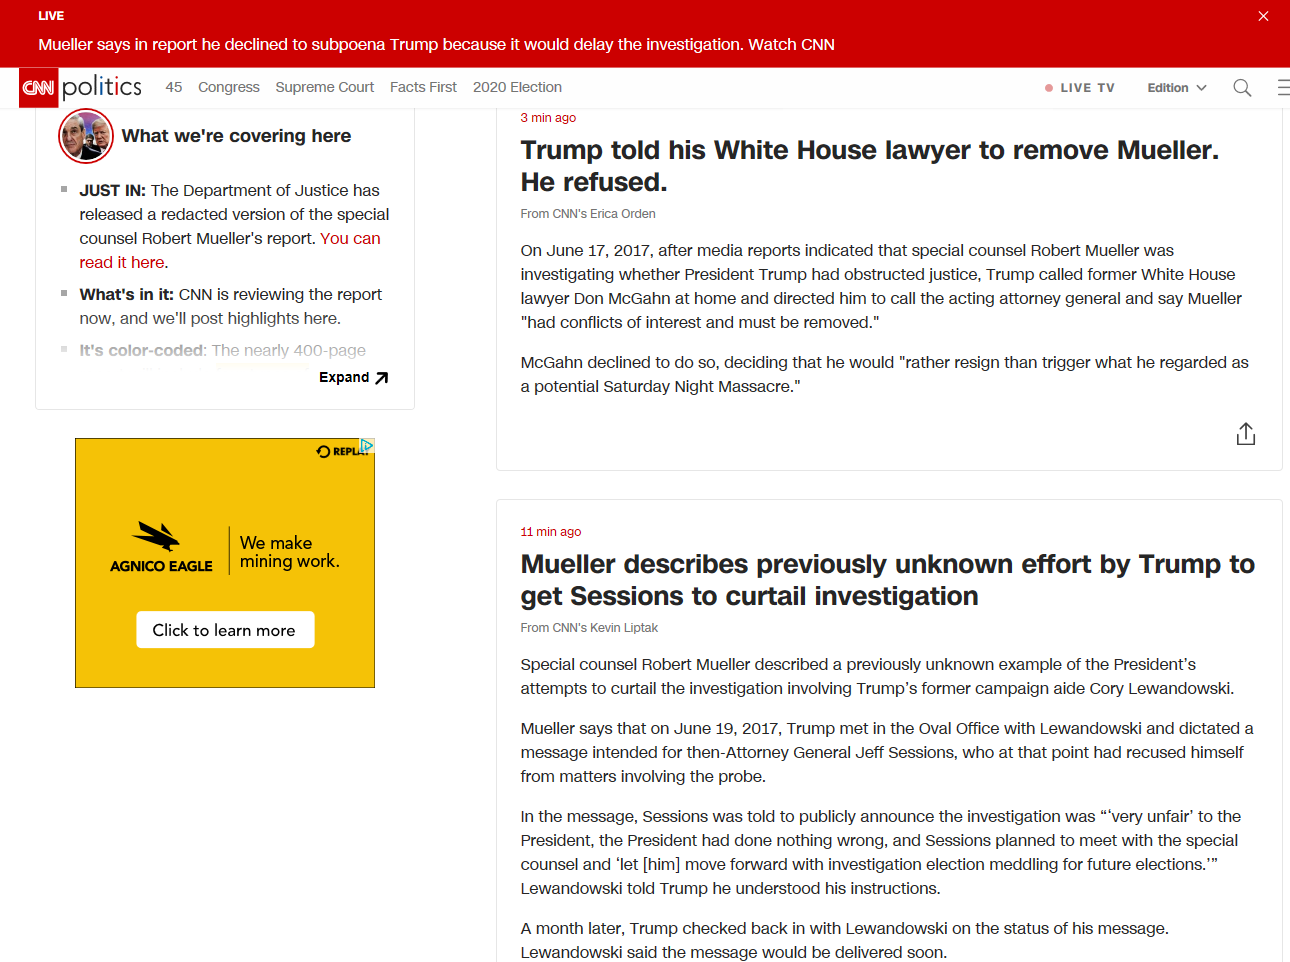The image size is (1290, 962).
Task: Click the '11 min ago' timestamp
Action: click(550, 532)
